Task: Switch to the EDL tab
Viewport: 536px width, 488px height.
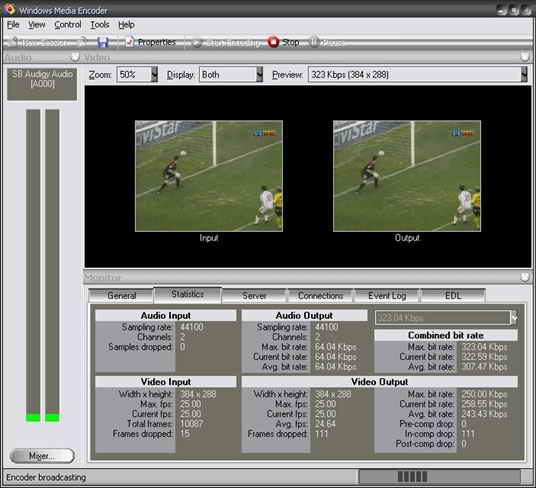Action: click(x=453, y=296)
